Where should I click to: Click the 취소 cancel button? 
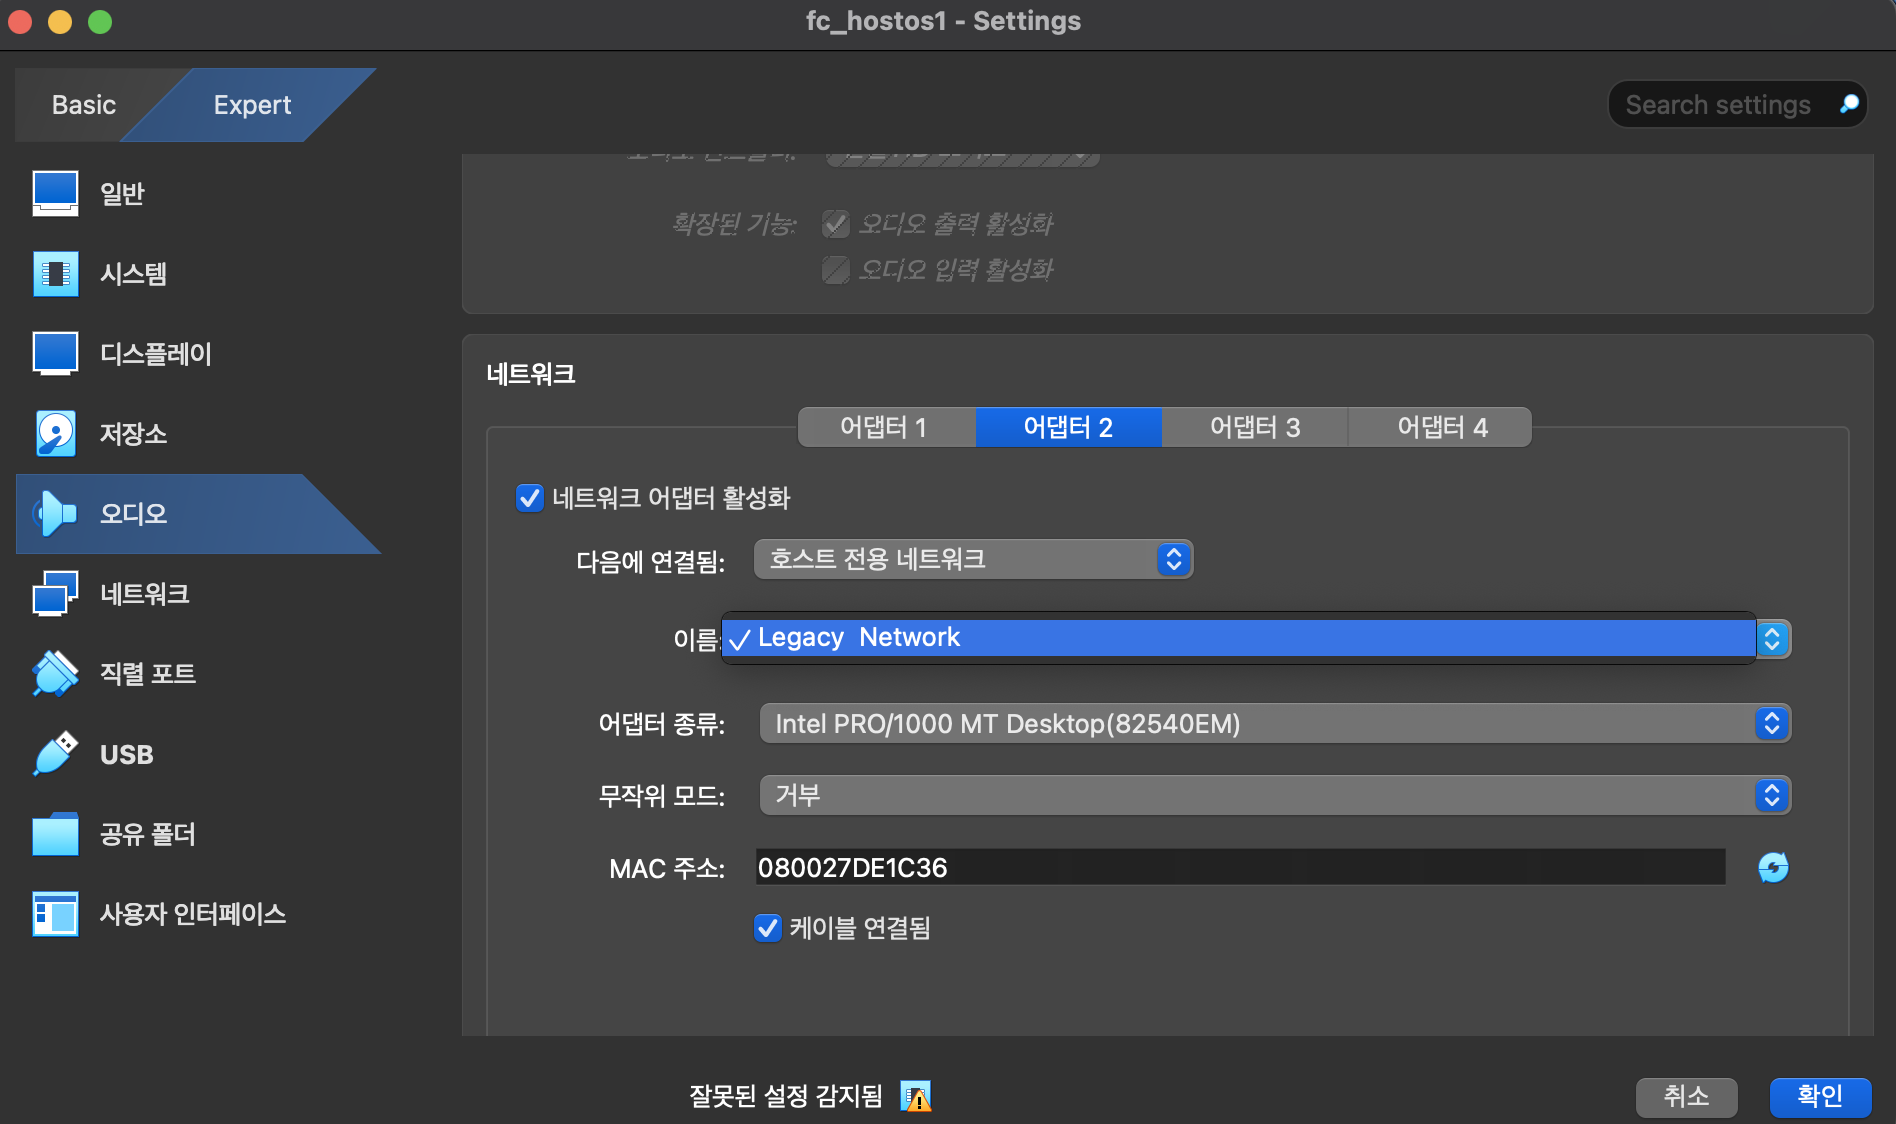tap(1686, 1096)
